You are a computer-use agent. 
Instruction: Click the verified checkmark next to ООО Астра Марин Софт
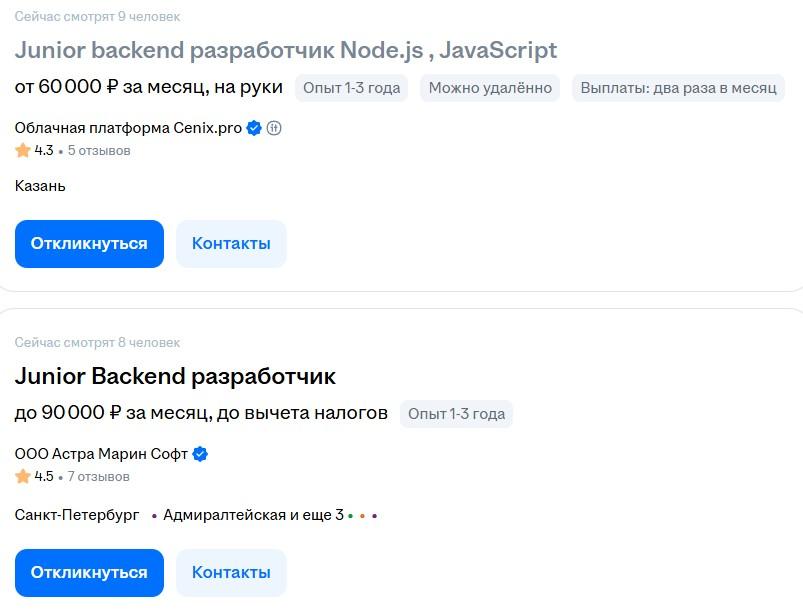point(201,453)
